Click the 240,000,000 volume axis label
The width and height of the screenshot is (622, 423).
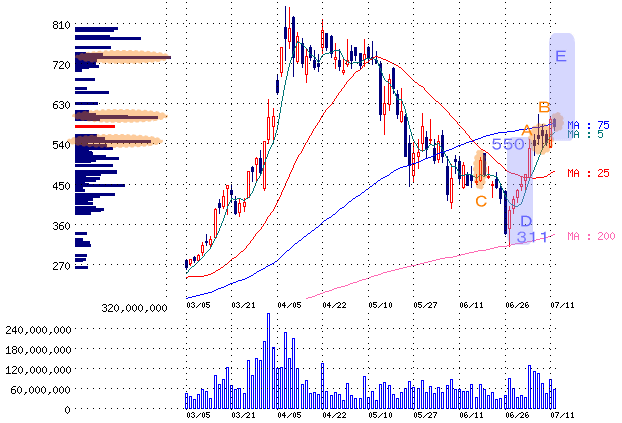[38, 330]
